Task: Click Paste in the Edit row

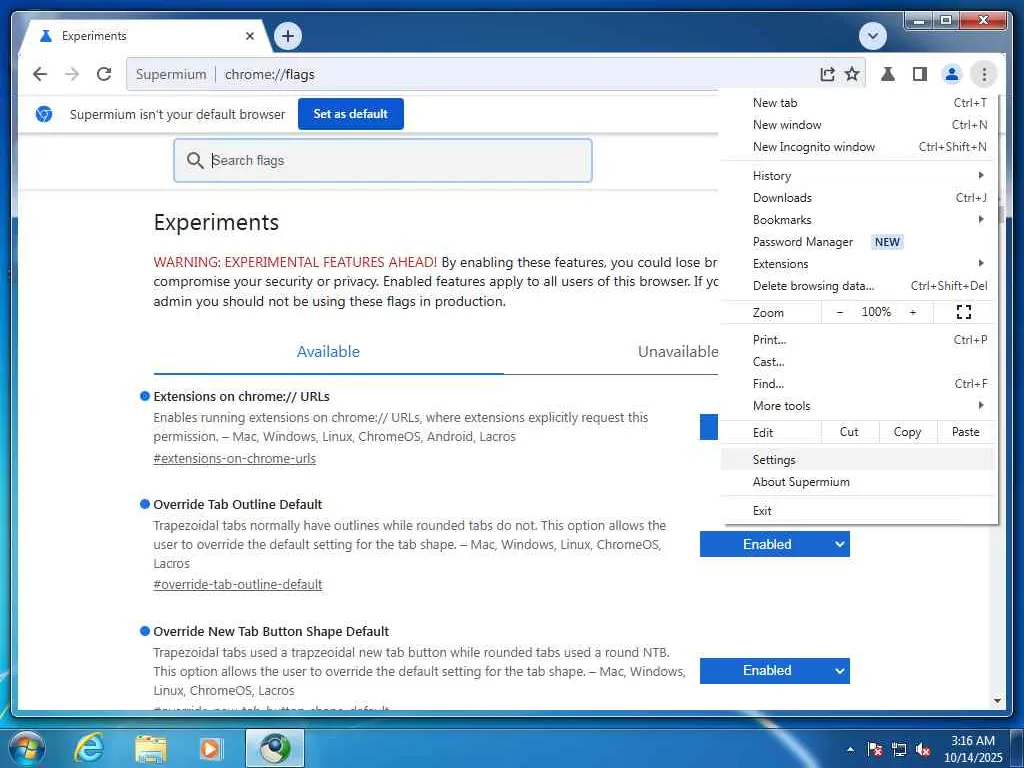Action: coord(965,432)
